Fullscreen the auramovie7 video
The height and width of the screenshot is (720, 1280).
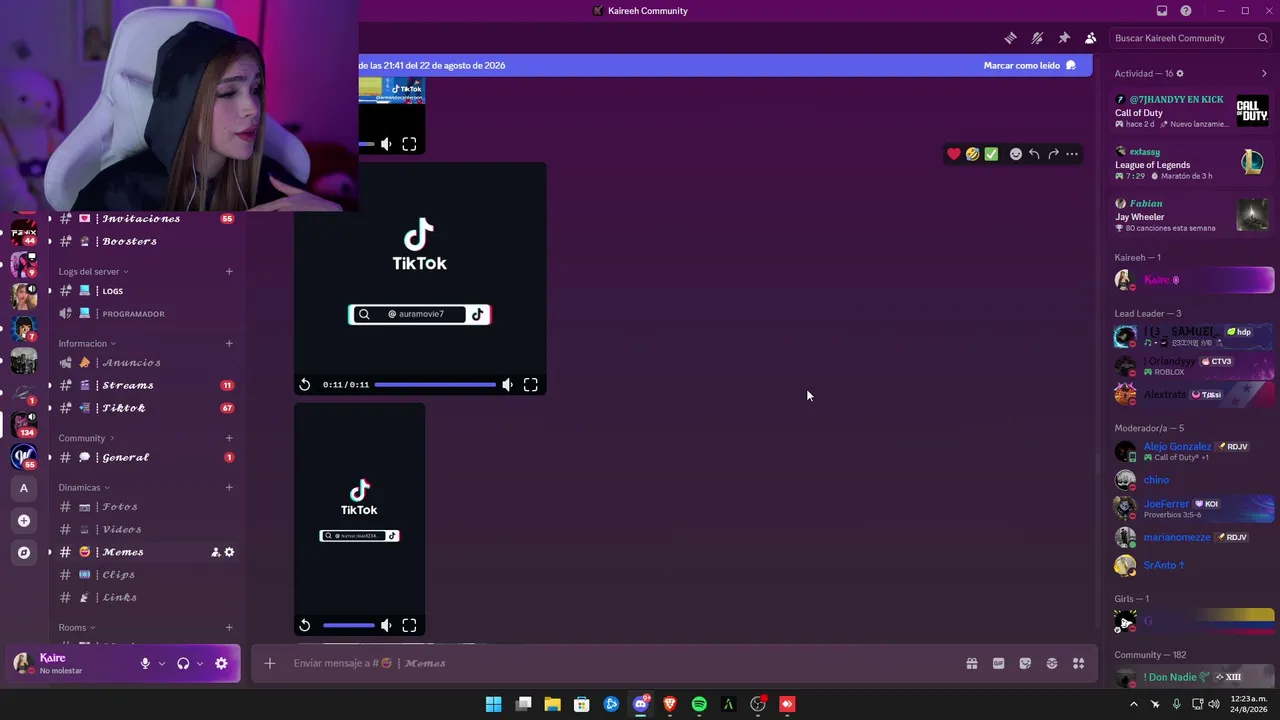pyautogui.click(x=531, y=385)
